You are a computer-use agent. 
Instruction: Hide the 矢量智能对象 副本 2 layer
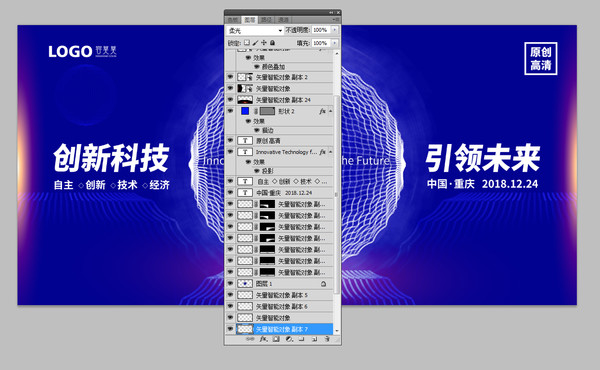pos(230,77)
